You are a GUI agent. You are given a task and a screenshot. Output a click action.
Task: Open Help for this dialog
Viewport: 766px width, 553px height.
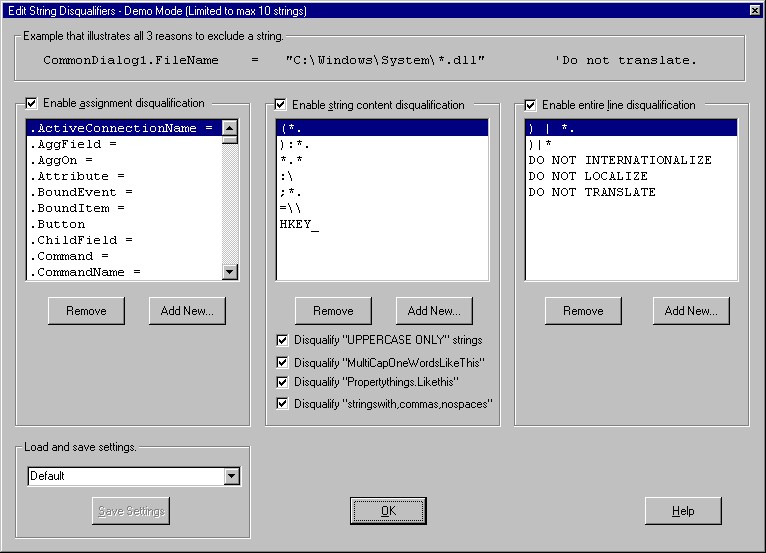coord(682,511)
